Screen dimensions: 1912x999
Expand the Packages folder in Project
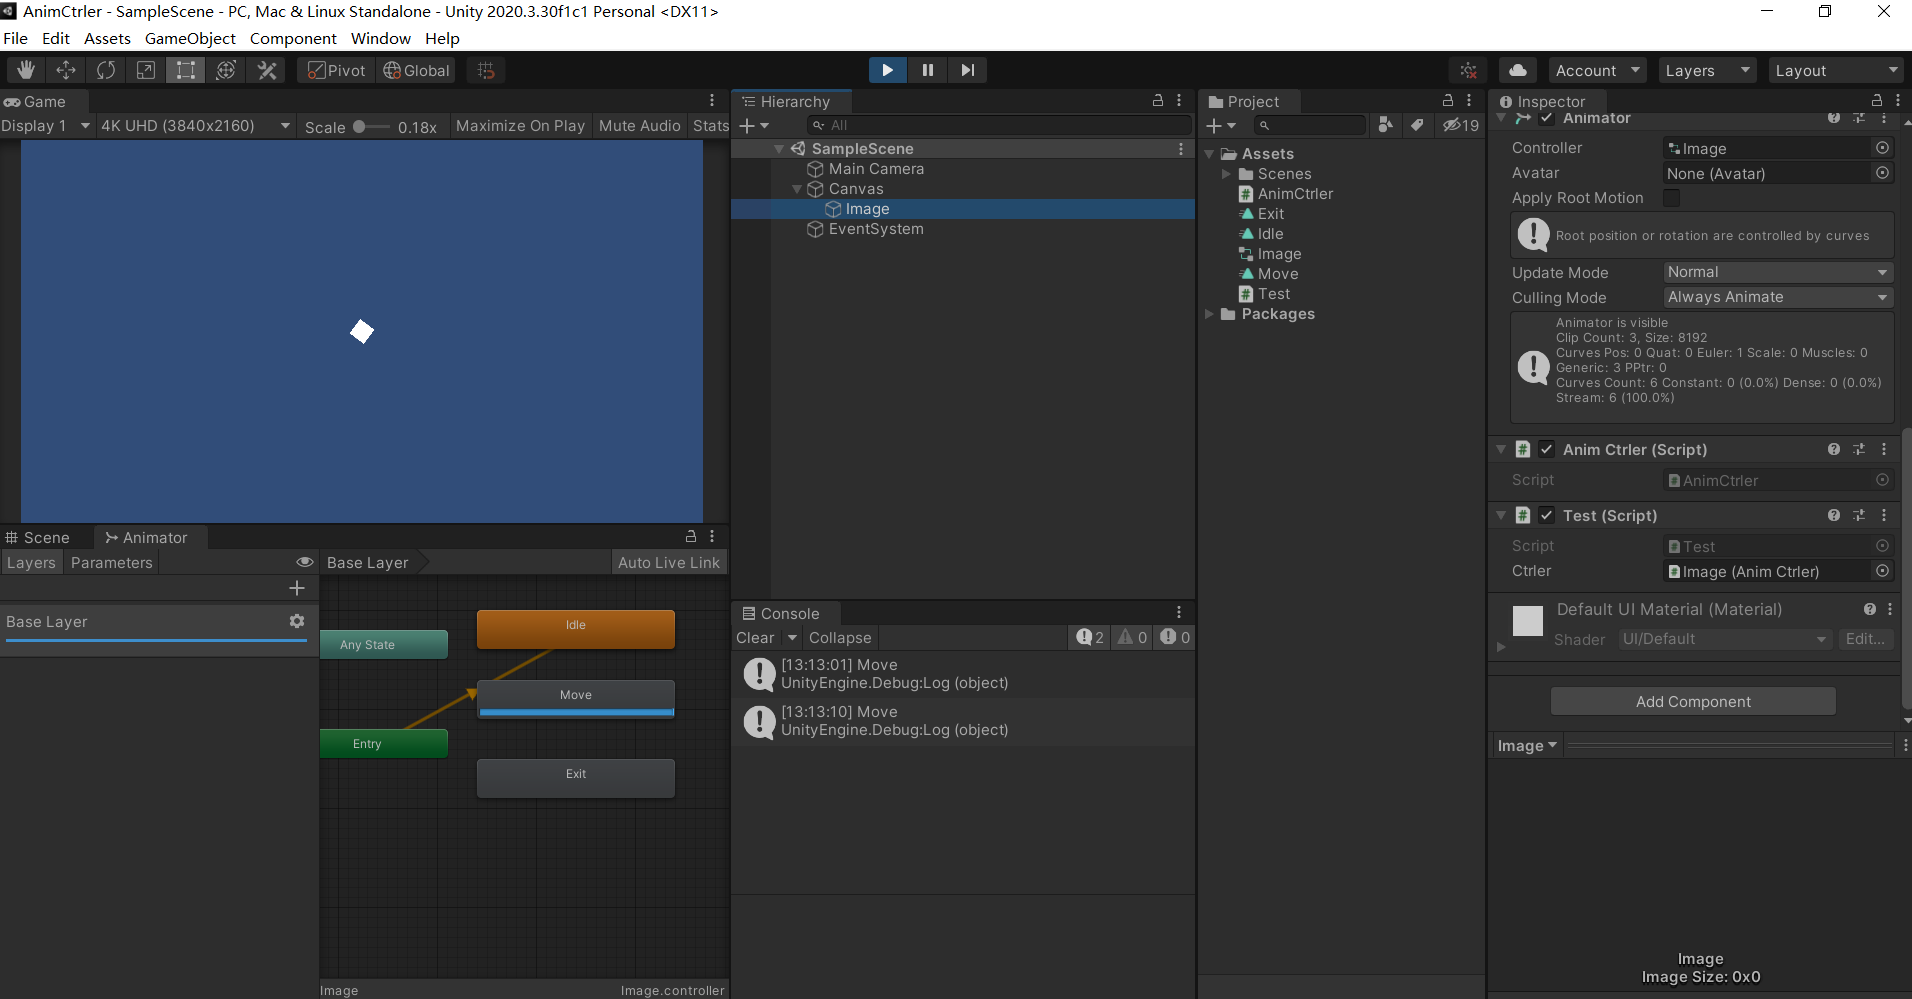[1209, 314]
